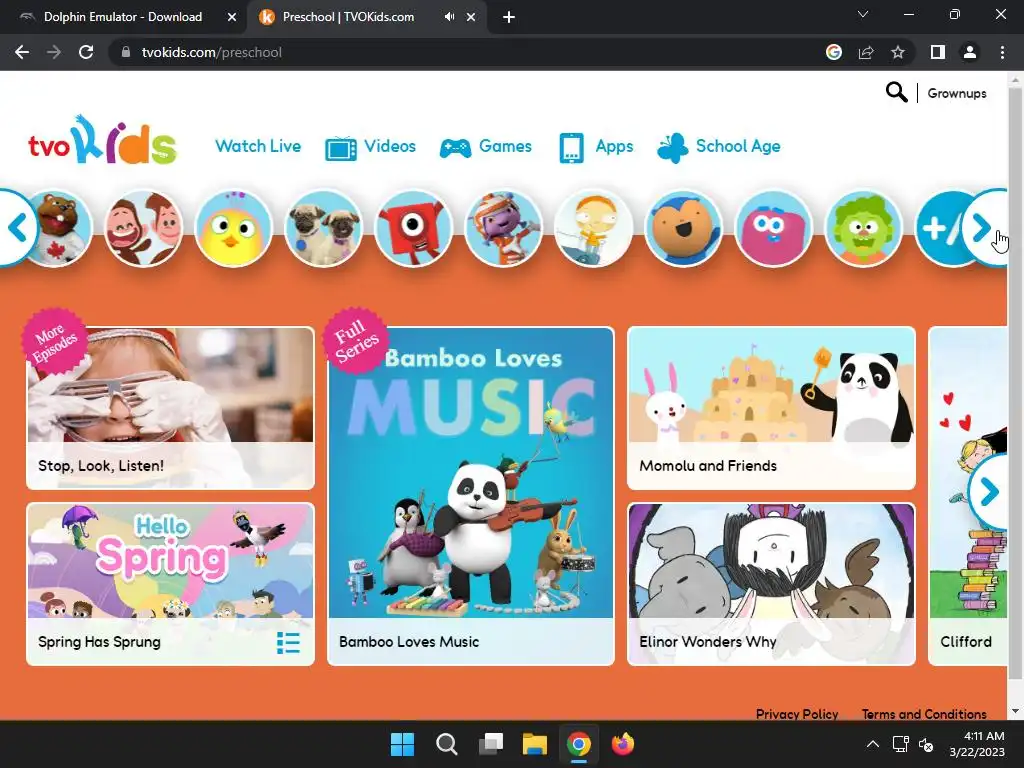Open the Clifford show card
The height and width of the screenshot is (768, 1024).
(x=967, y=496)
